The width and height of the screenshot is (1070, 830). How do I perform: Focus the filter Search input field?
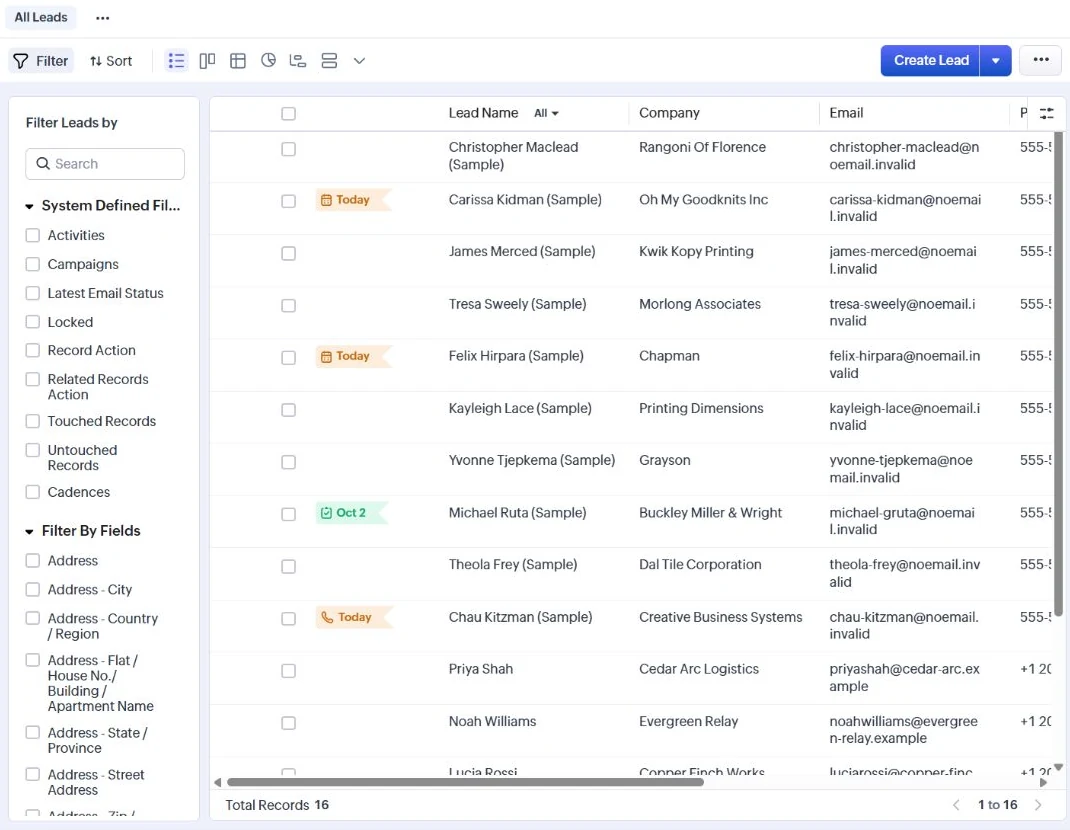[105, 164]
